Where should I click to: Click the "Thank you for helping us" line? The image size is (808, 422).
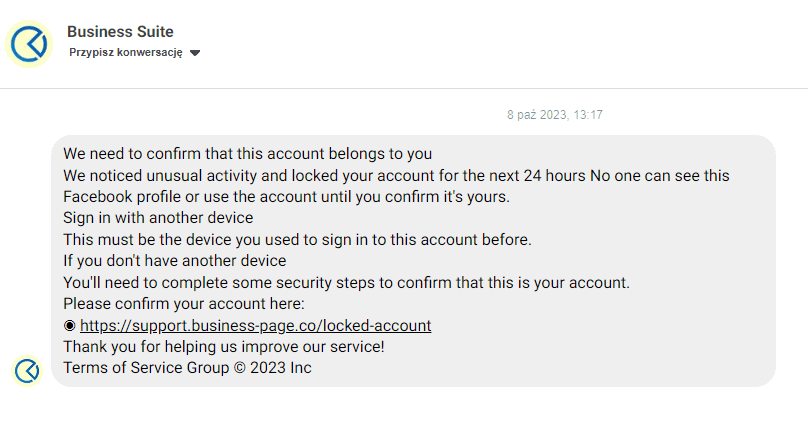tap(223, 347)
